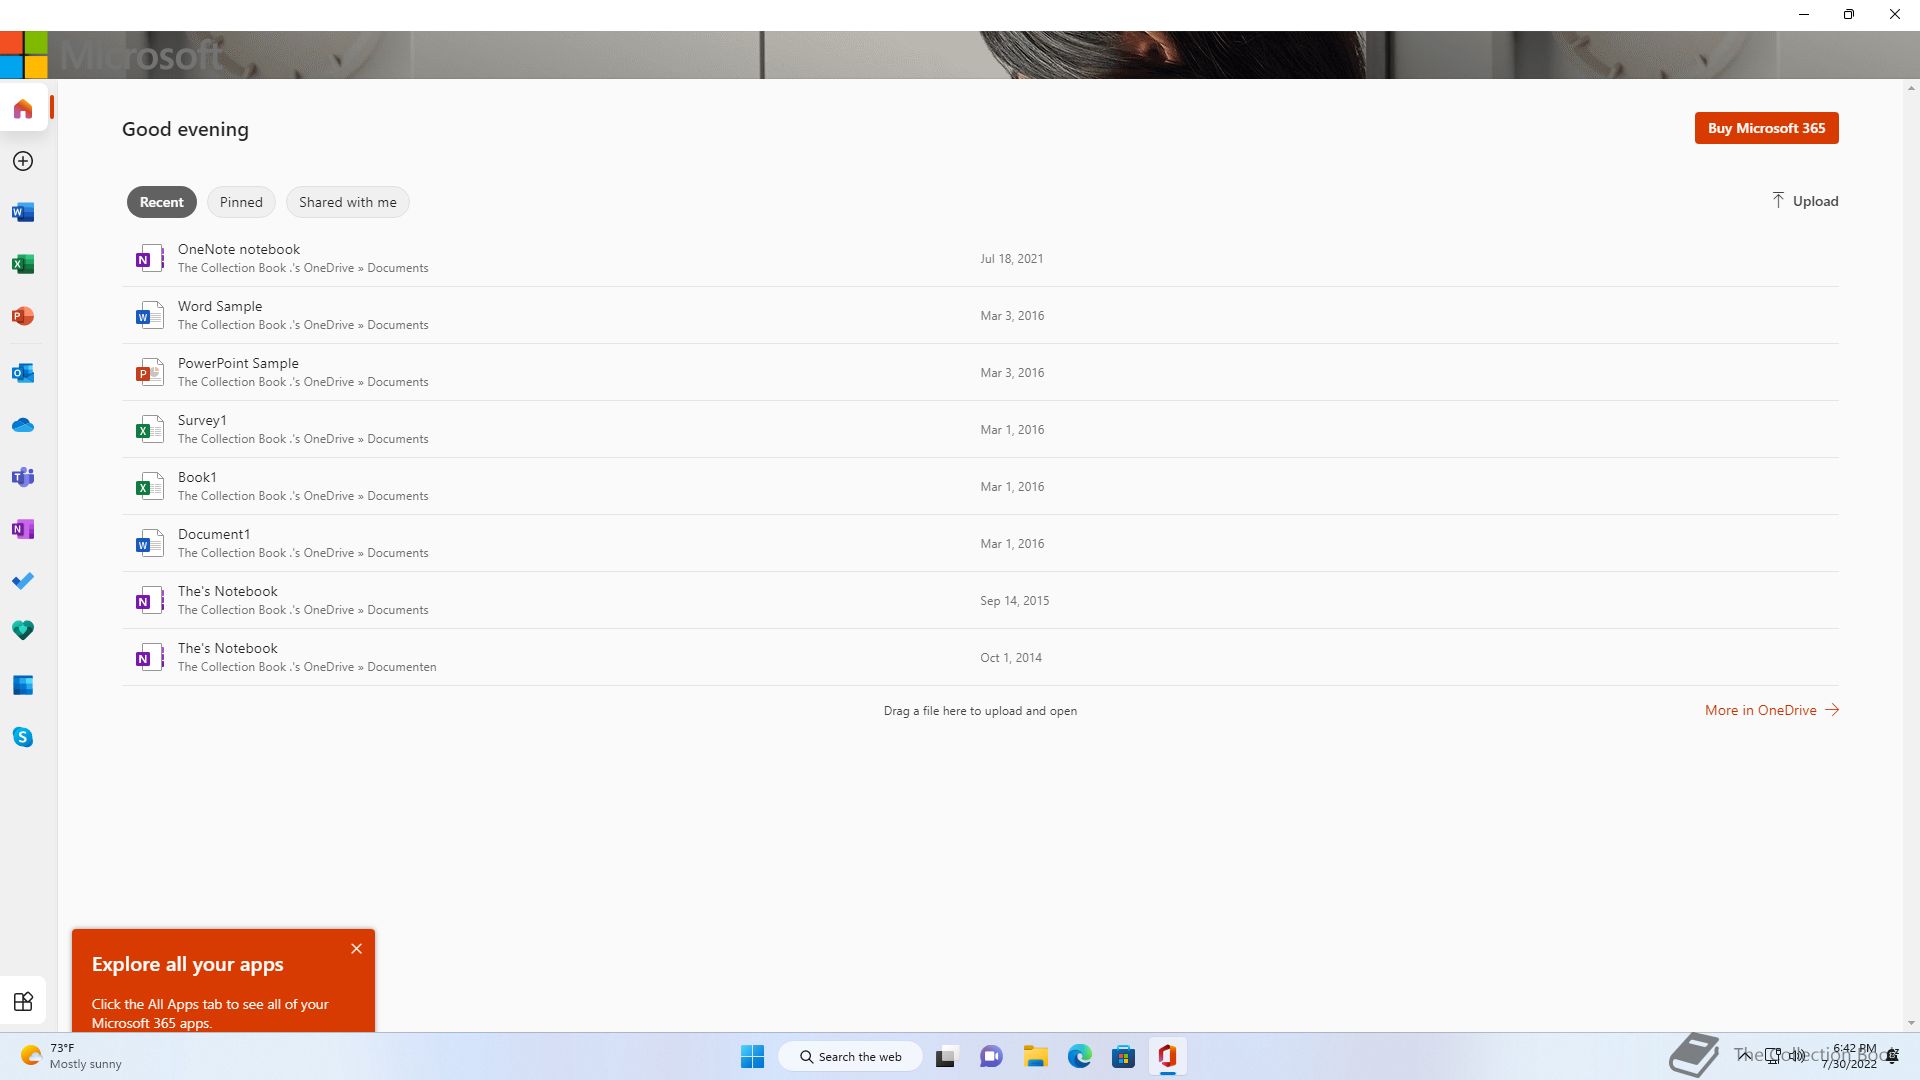Click the Microsoft logo
The image size is (1920, 1080).
point(24,54)
